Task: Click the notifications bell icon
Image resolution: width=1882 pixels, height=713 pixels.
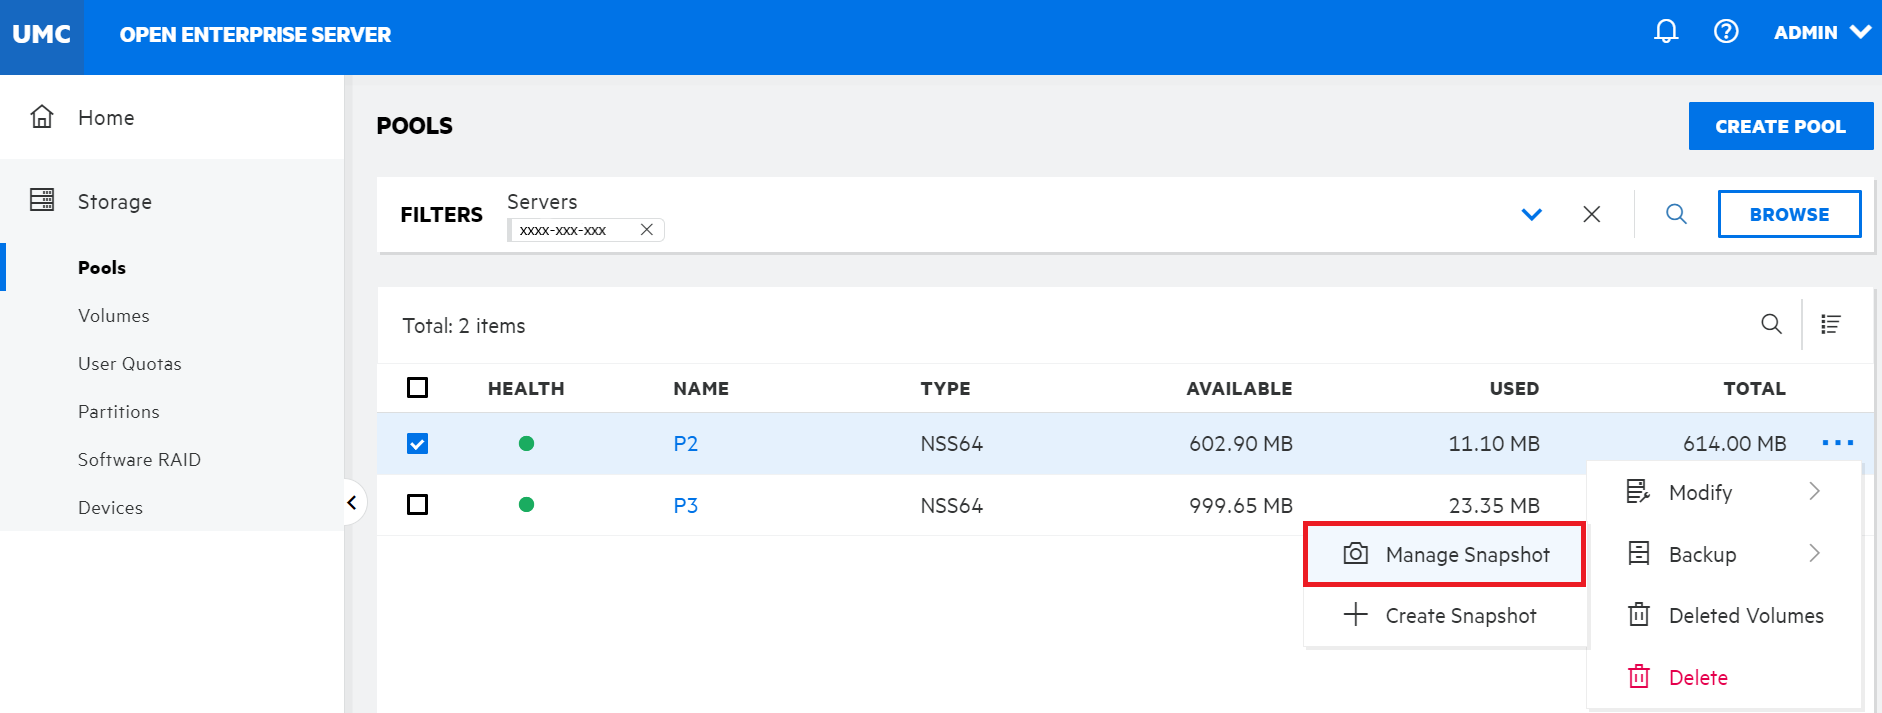Action: click(1665, 32)
